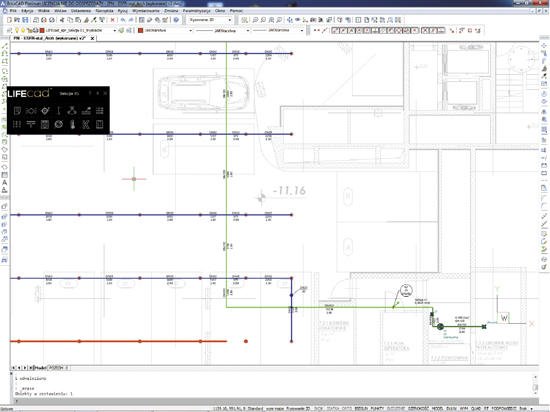Click the Standard text style field in status bar
This screenshot has width=550, height=412.
pos(255,408)
